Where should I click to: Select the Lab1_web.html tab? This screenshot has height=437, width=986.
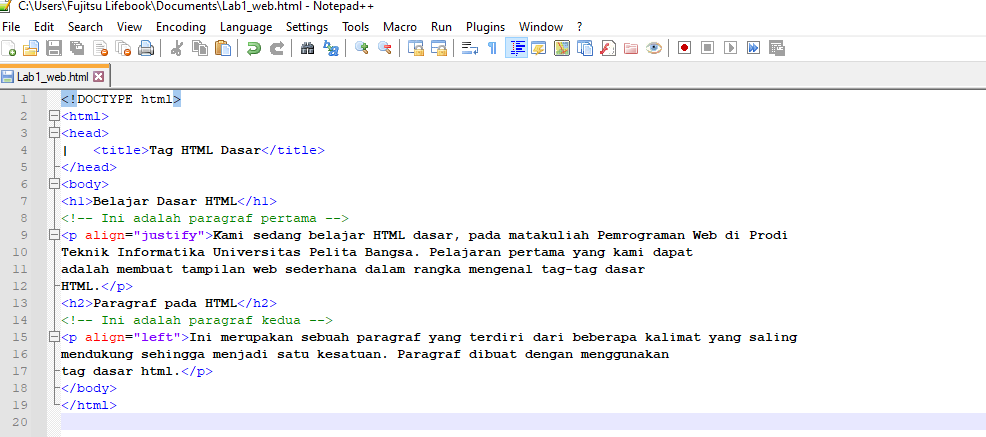(55, 77)
